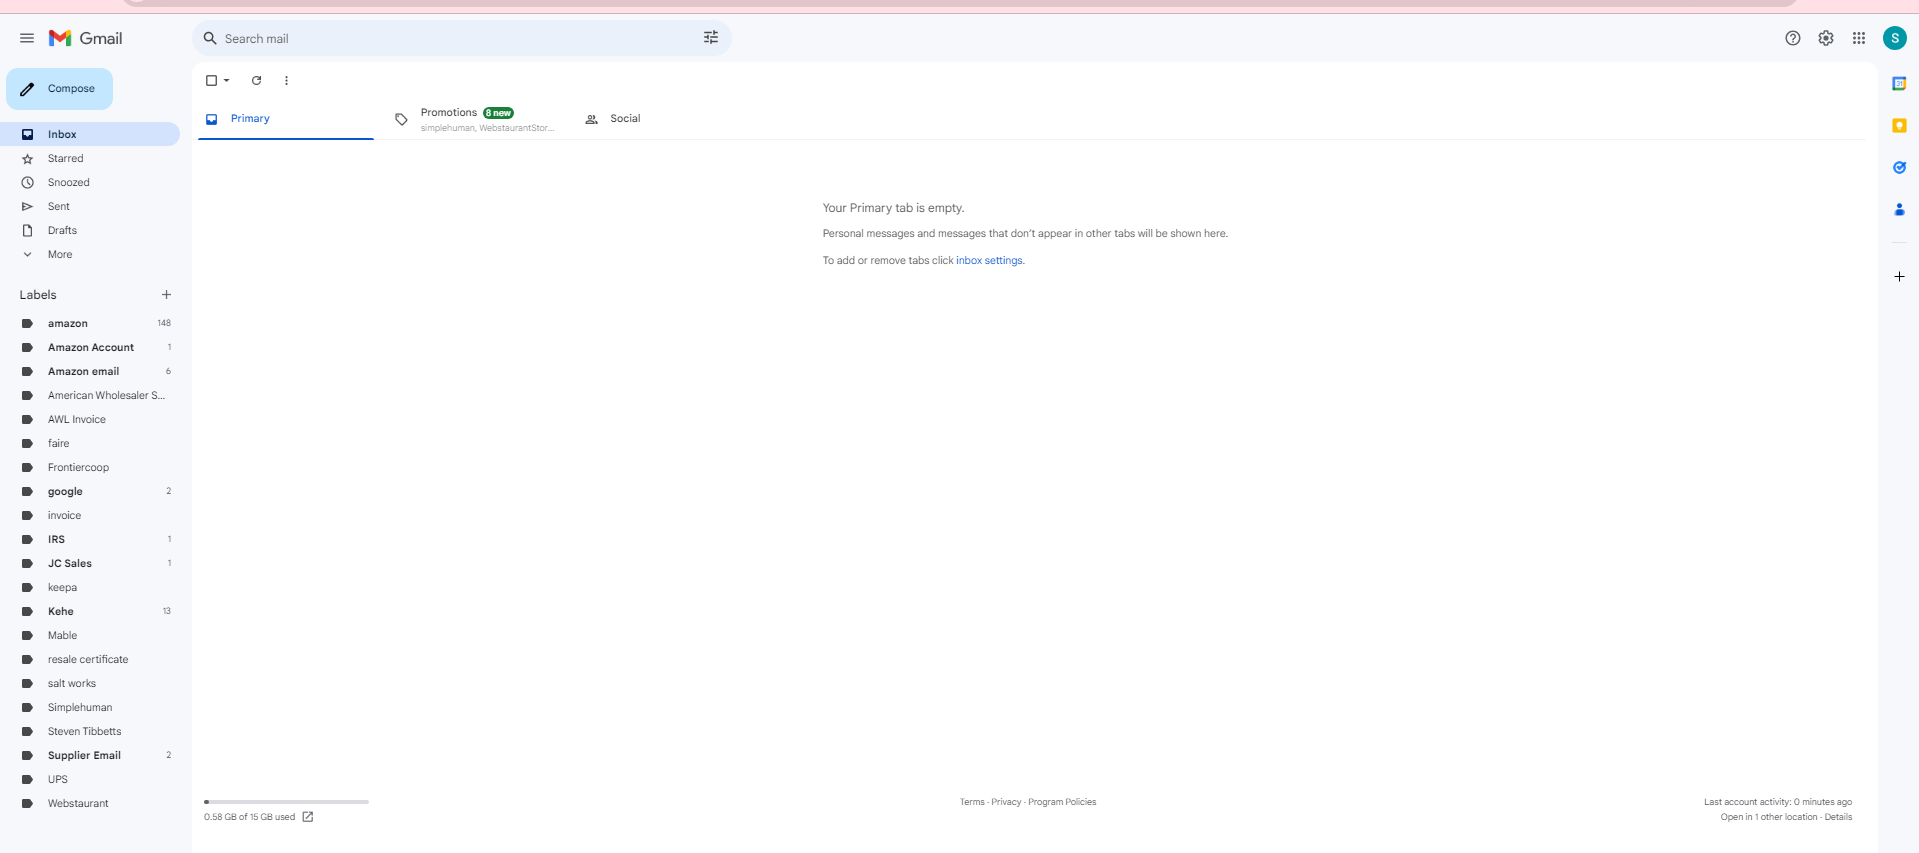
Task: Create new label plus icon
Action: [x=166, y=295]
